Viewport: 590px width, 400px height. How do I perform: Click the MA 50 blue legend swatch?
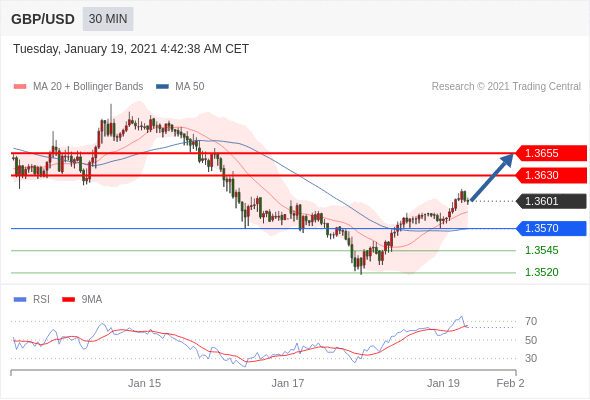click(163, 87)
